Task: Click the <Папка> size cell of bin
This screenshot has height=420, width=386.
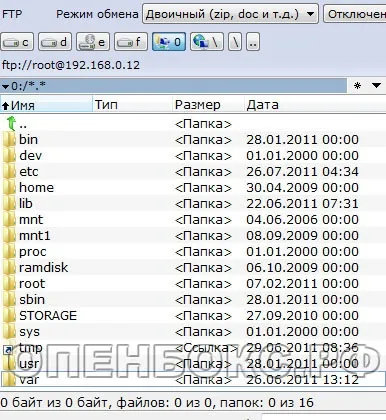Action: (203, 140)
